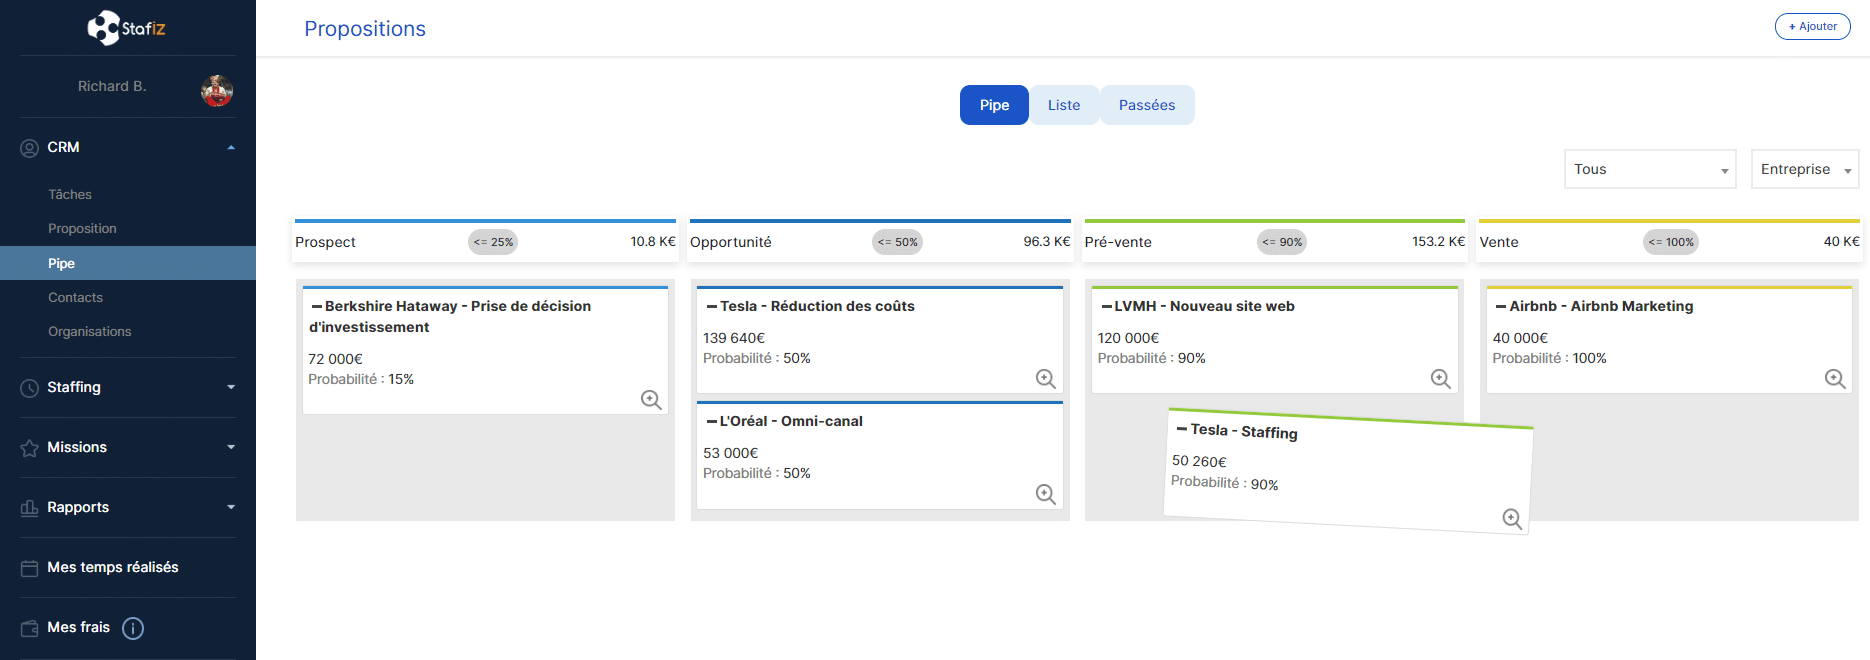Click the Staffing clock icon

tap(30, 388)
